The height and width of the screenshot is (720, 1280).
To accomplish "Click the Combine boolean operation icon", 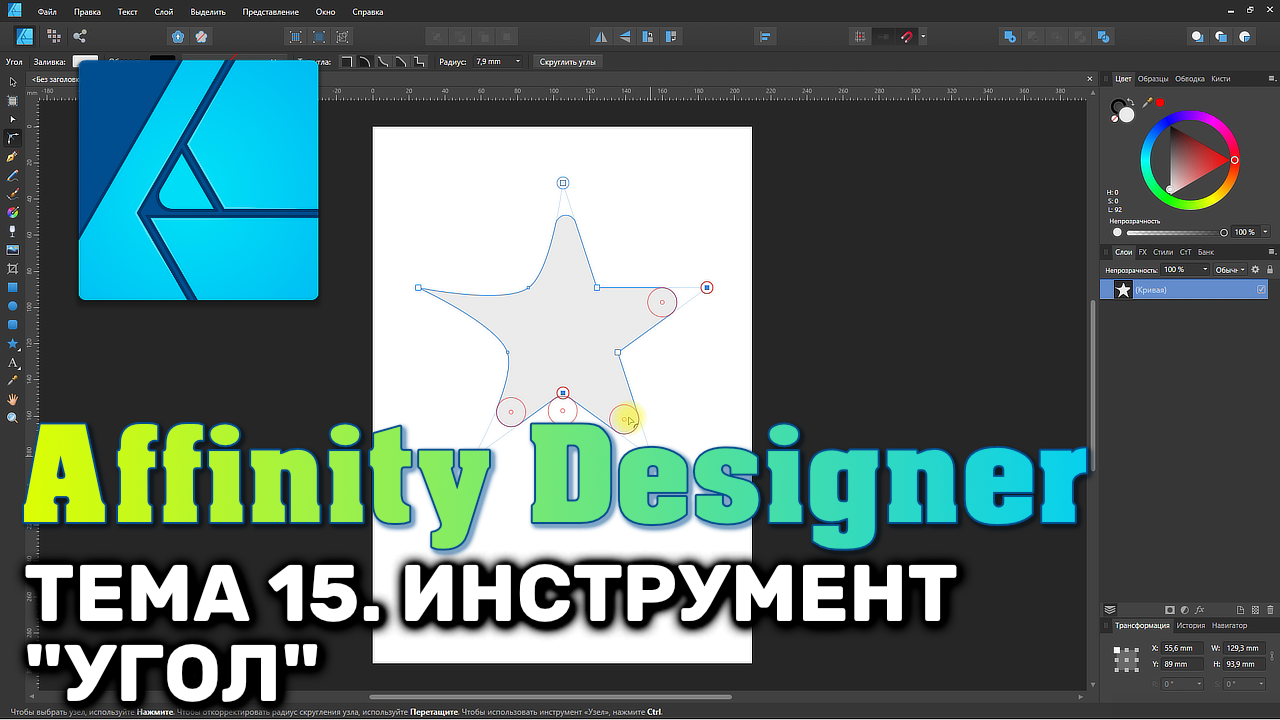I will point(1103,37).
